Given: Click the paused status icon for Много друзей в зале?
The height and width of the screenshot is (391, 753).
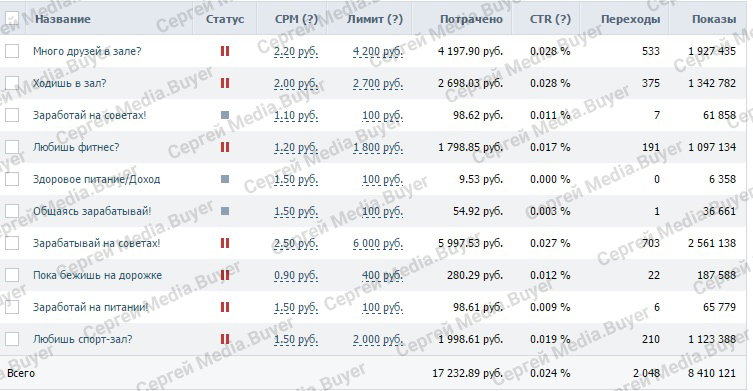Looking at the screenshot, I should point(225,51).
